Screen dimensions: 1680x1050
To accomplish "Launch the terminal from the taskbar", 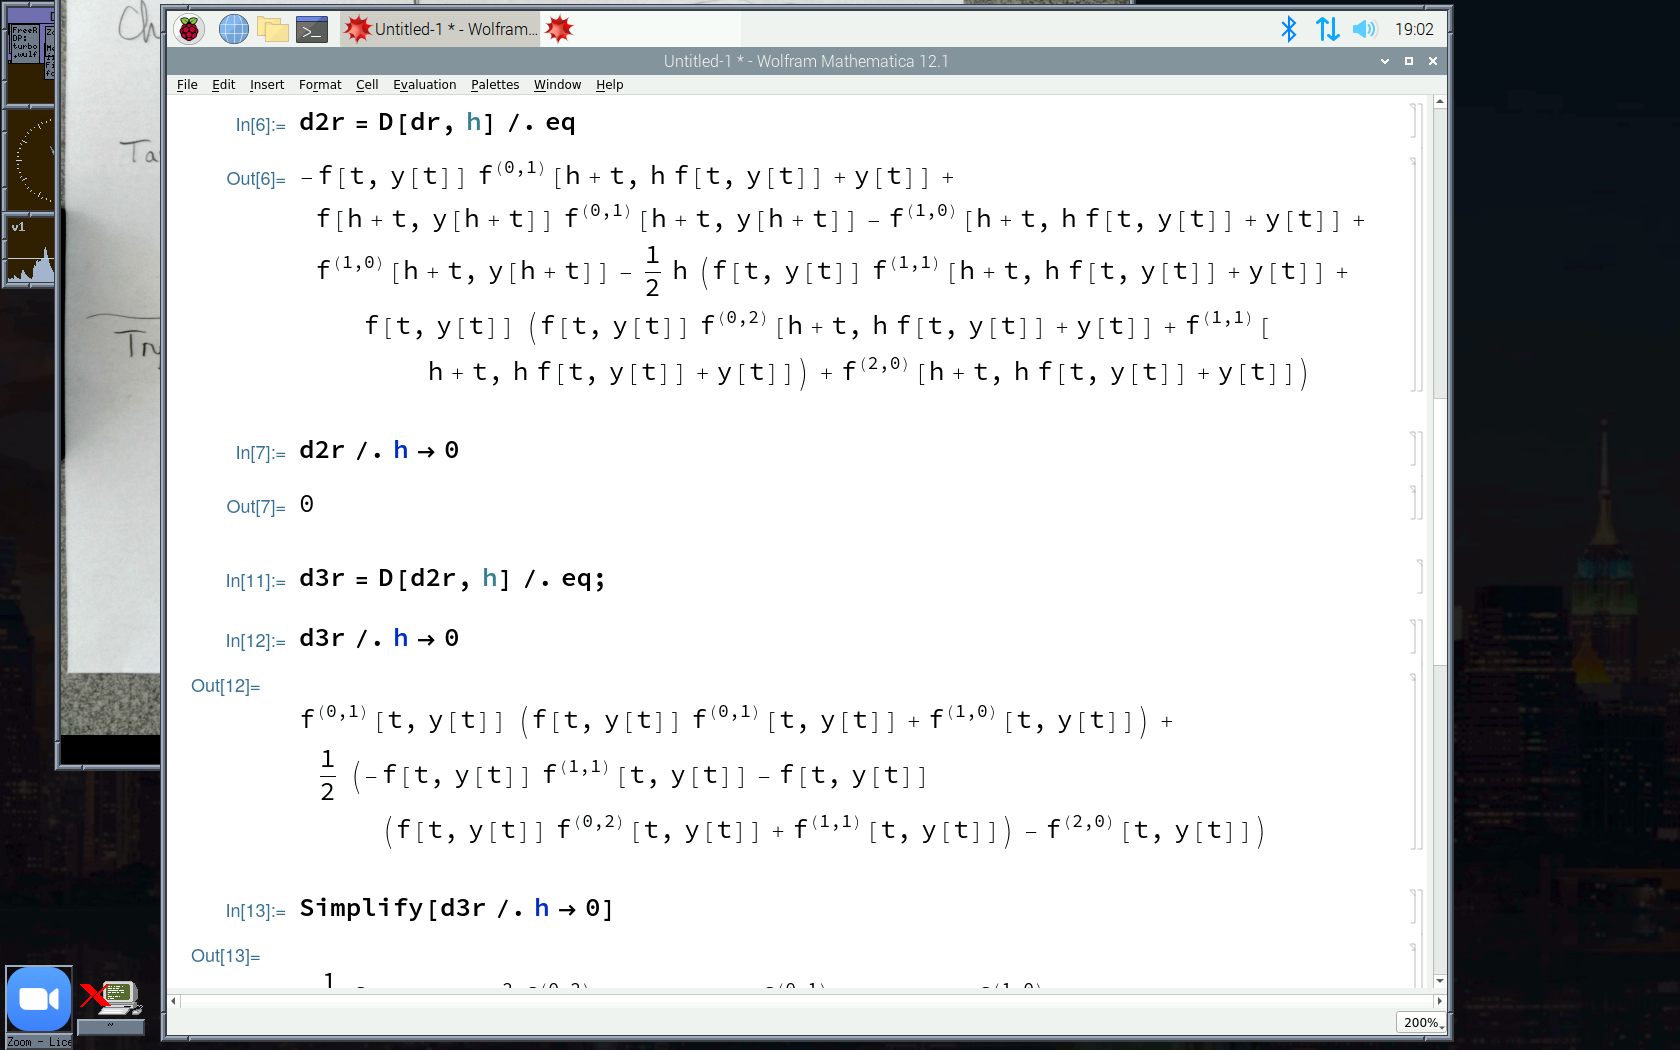I will pyautogui.click(x=312, y=29).
